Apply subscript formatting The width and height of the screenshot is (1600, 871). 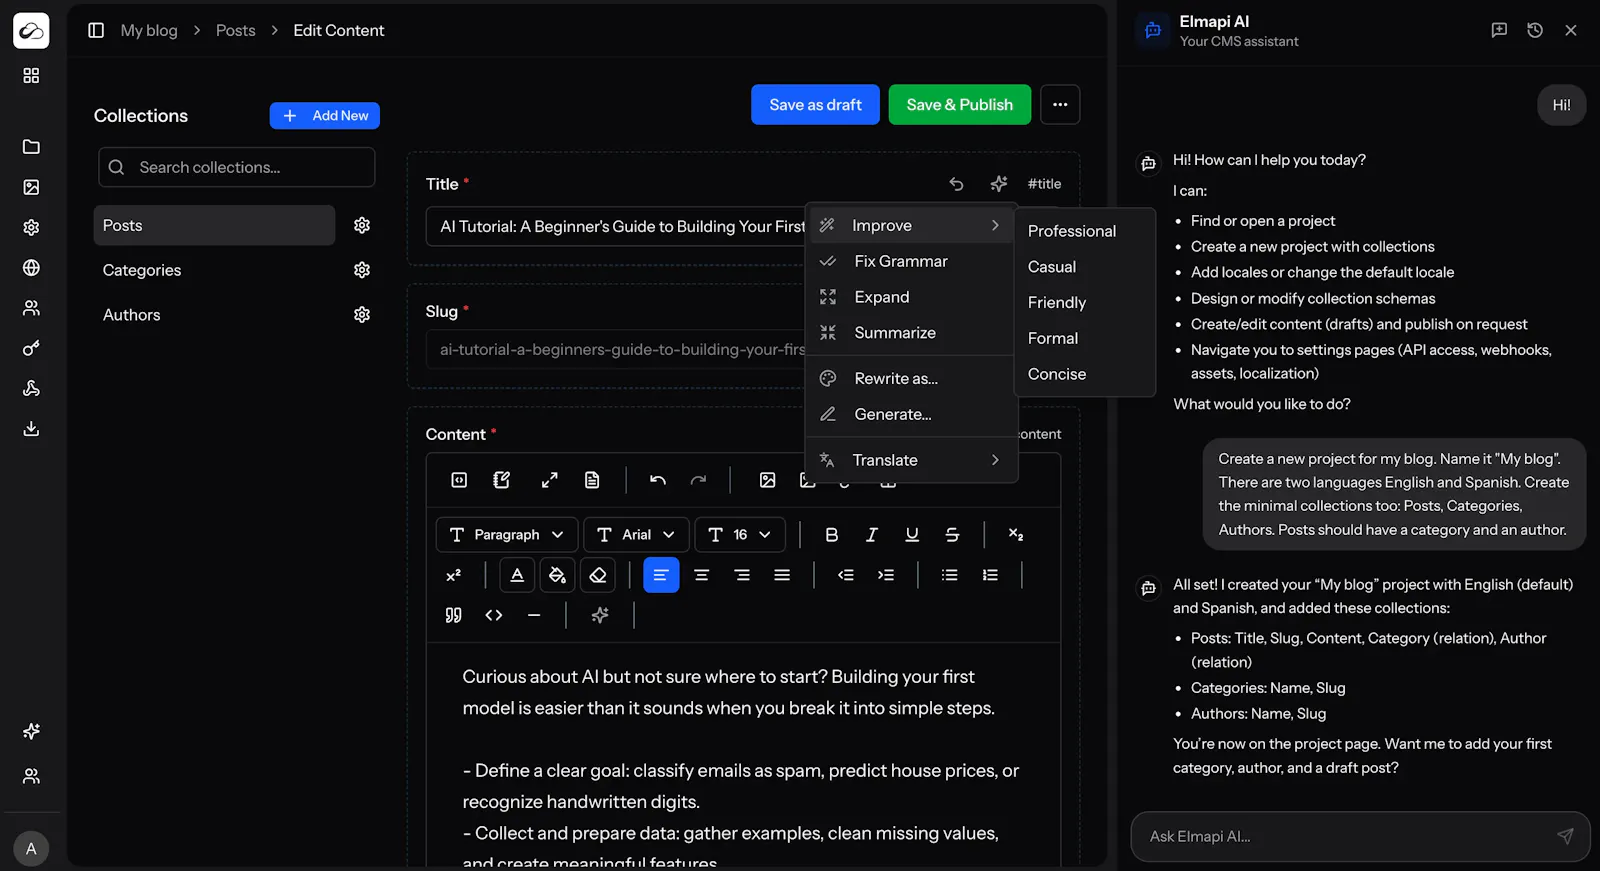pos(1016,535)
